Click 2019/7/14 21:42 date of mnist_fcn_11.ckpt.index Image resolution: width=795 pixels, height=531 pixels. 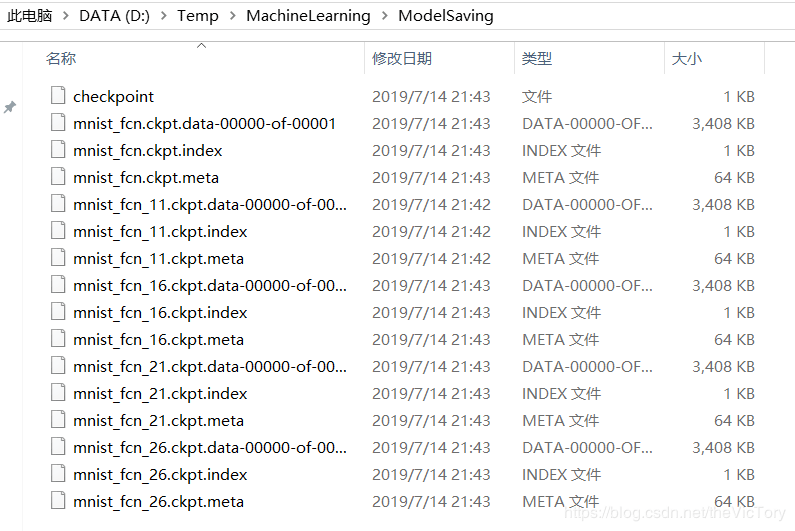tap(431, 232)
